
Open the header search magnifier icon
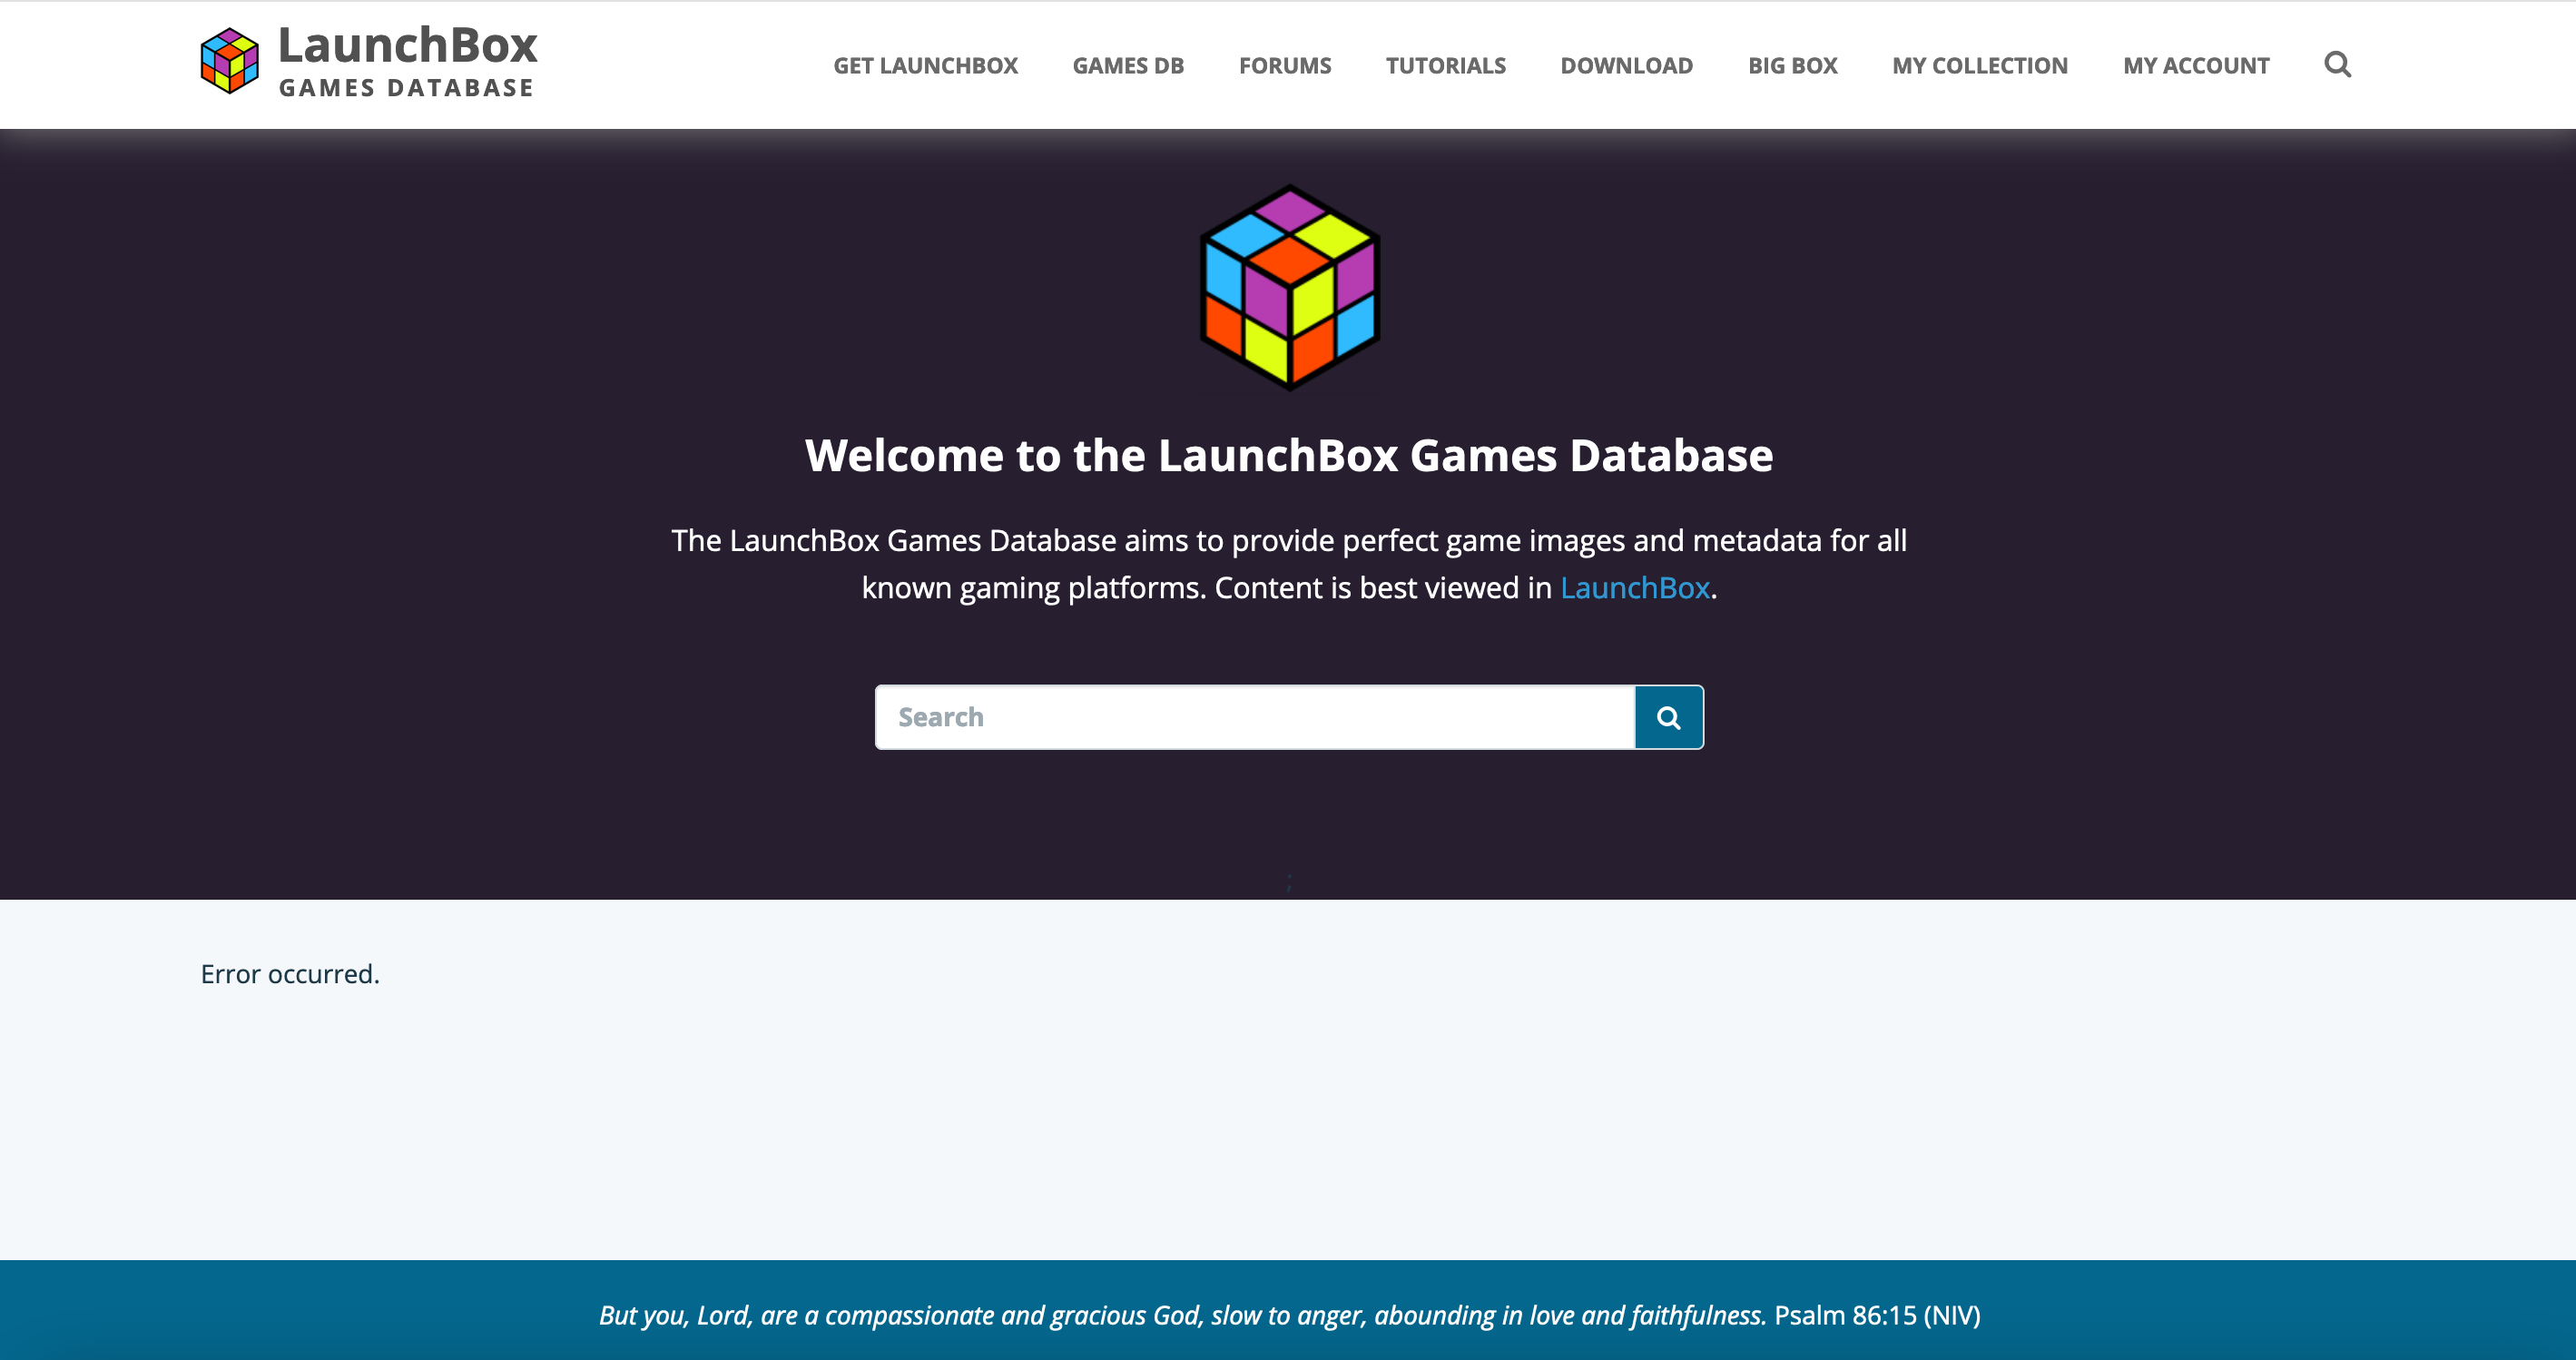tap(2337, 65)
